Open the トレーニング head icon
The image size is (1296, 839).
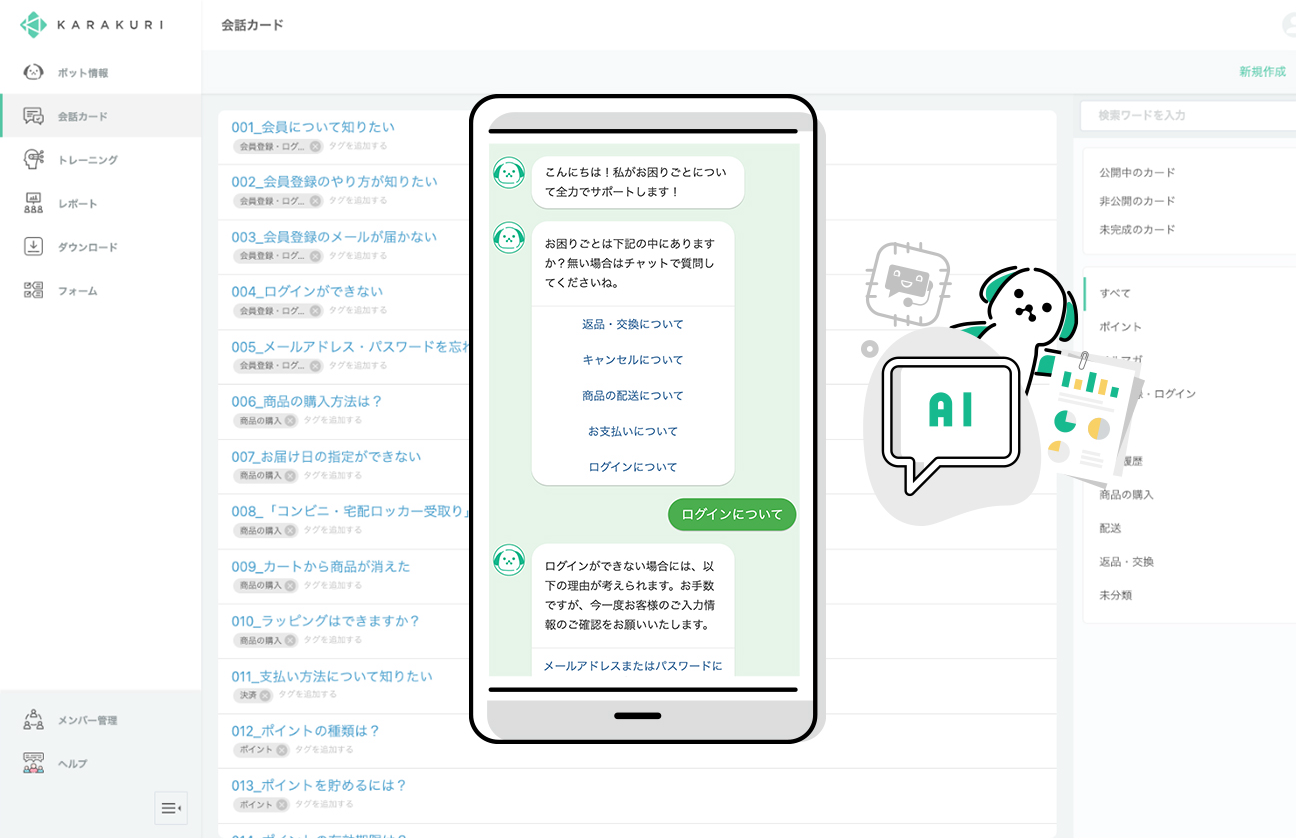(33, 160)
